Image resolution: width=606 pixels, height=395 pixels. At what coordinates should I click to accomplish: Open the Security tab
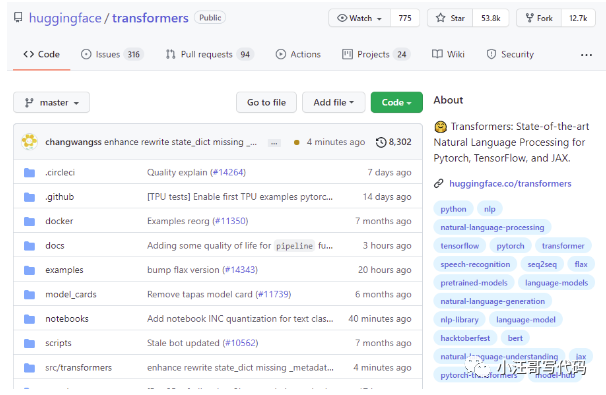[510, 54]
